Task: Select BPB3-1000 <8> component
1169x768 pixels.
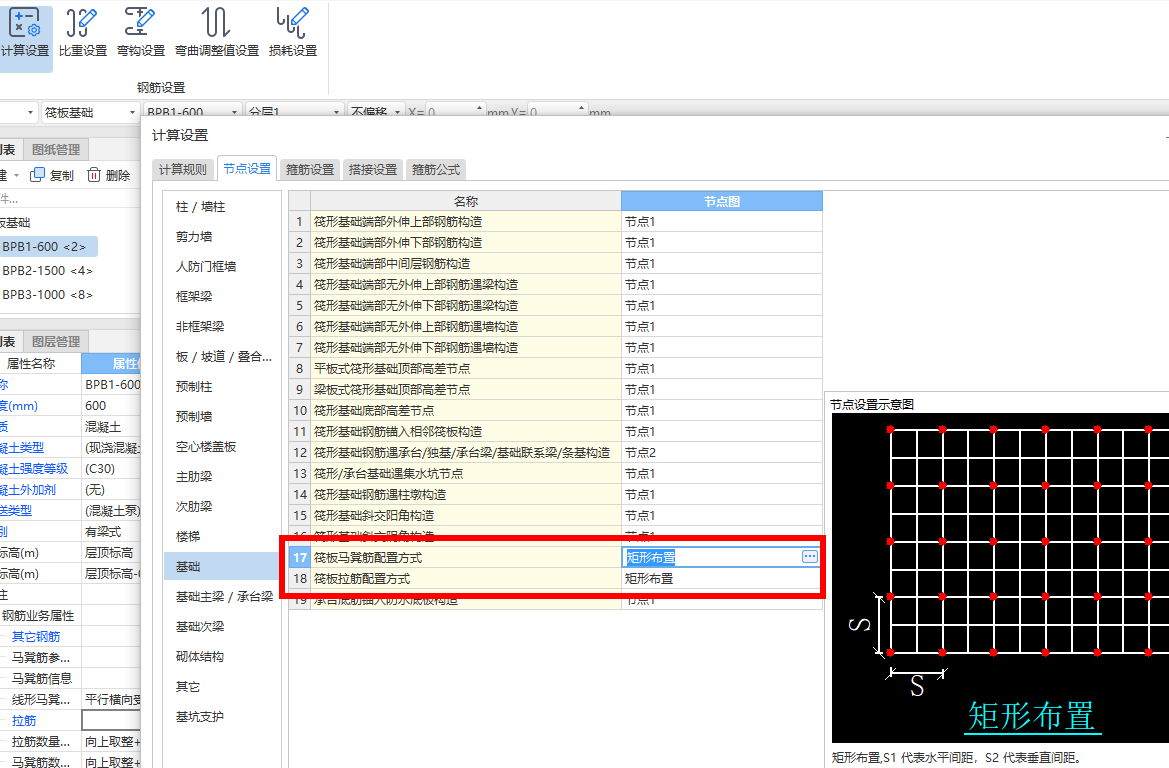Action: click(48, 295)
